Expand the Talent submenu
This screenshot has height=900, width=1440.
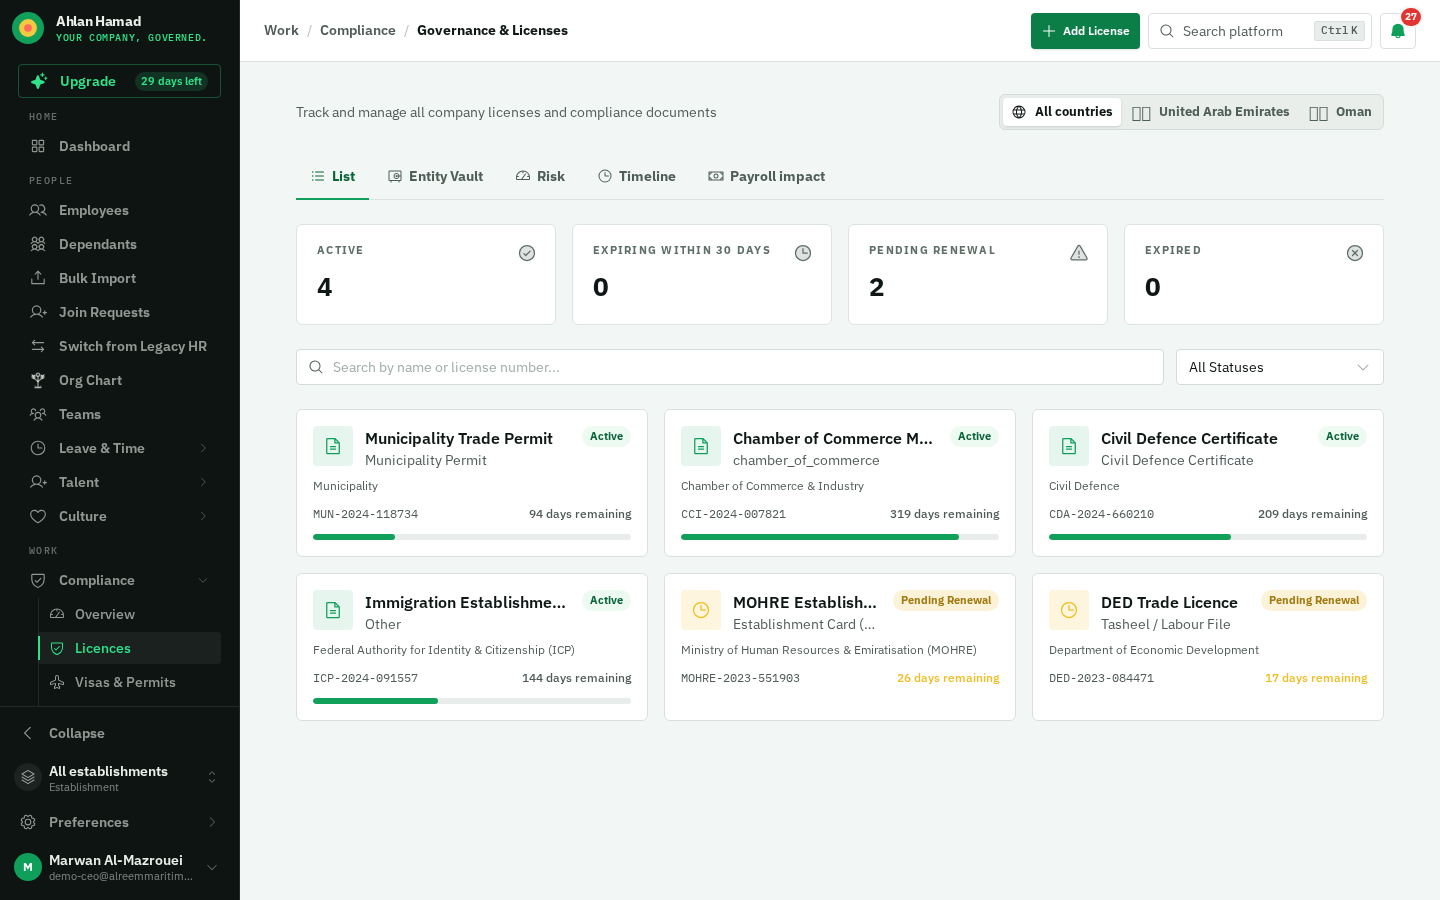coord(120,482)
